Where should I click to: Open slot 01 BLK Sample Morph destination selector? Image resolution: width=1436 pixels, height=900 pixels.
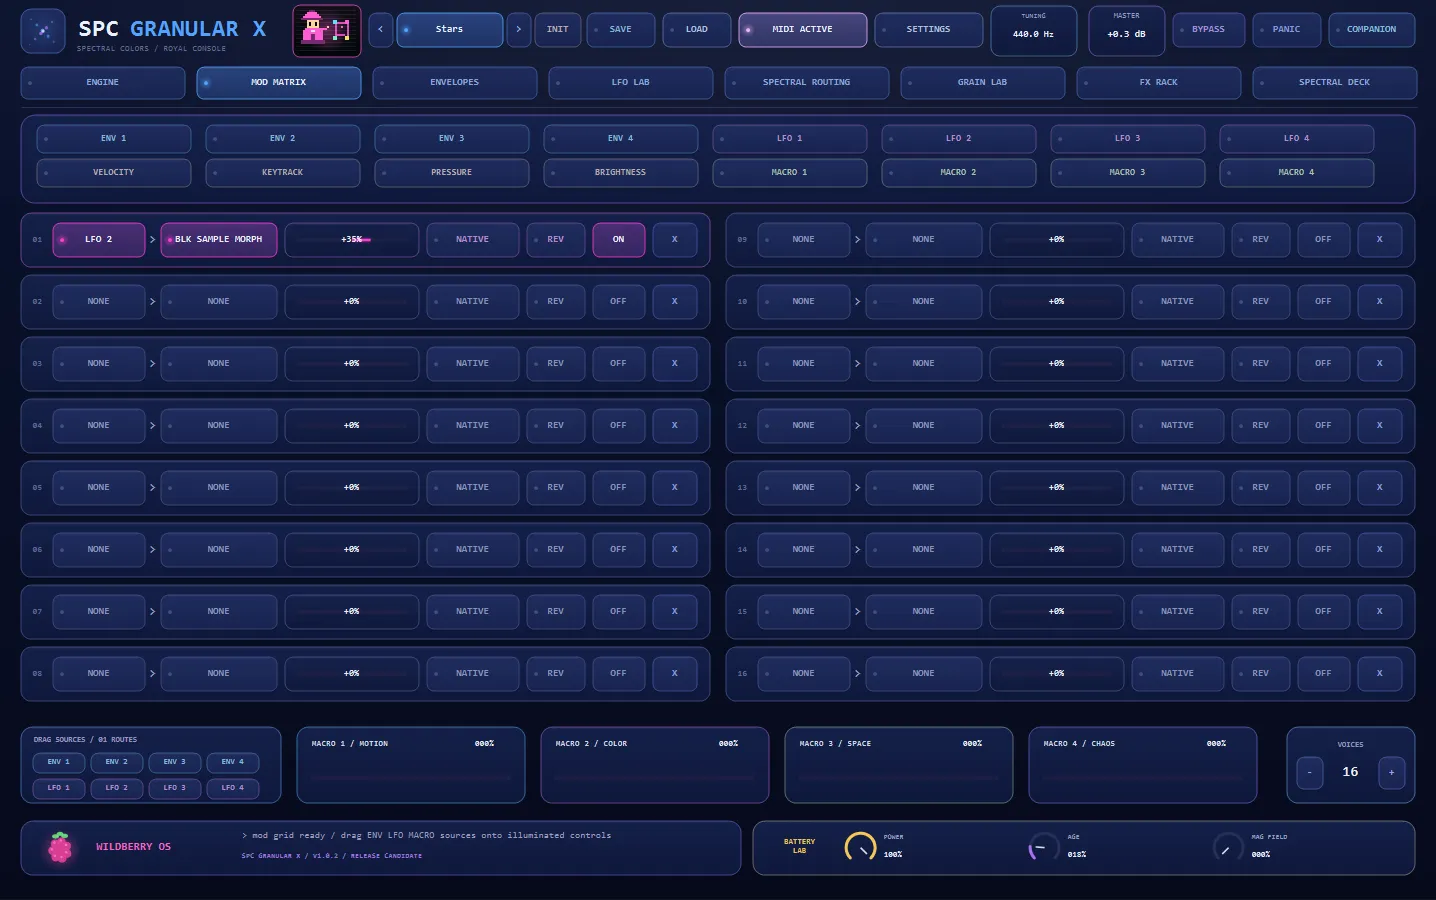click(219, 240)
